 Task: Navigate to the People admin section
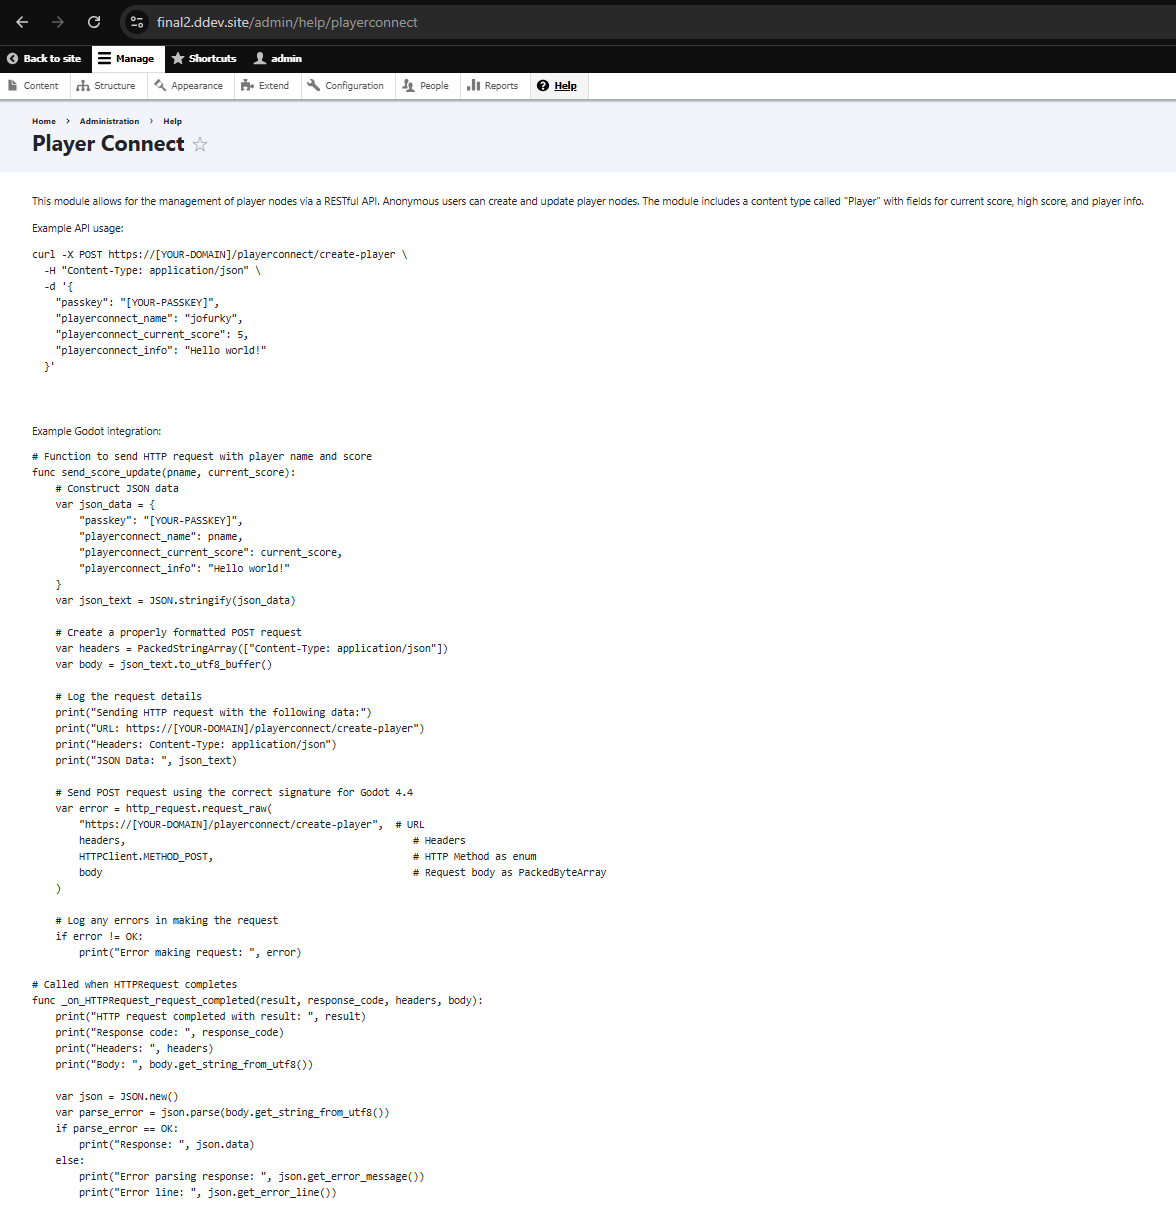[x=426, y=86]
